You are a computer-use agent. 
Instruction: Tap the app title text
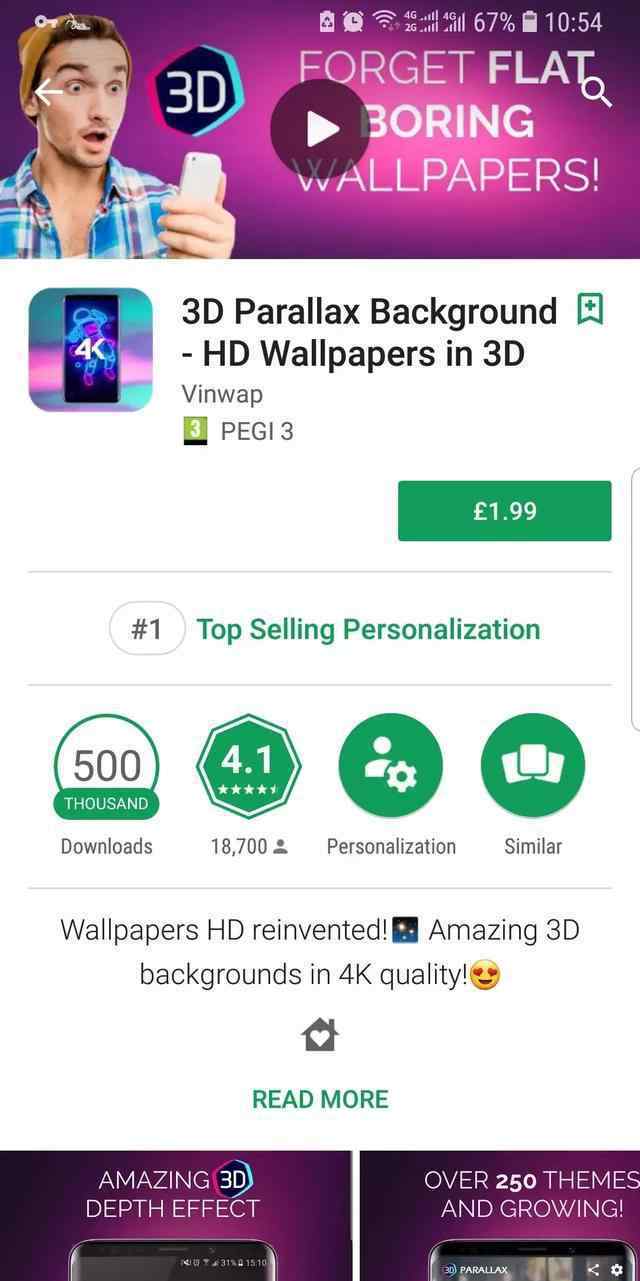(x=369, y=332)
